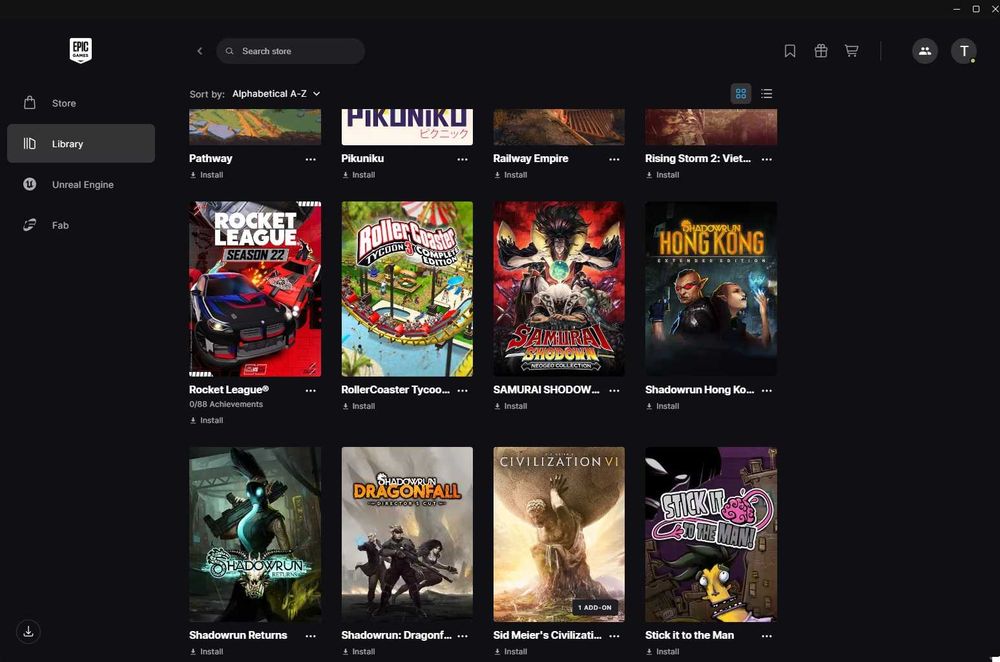Open SAMURAI SHODOWN three-dot menu
The width and height of the screenshot is (1000, 662).
[x=614, y=390]
